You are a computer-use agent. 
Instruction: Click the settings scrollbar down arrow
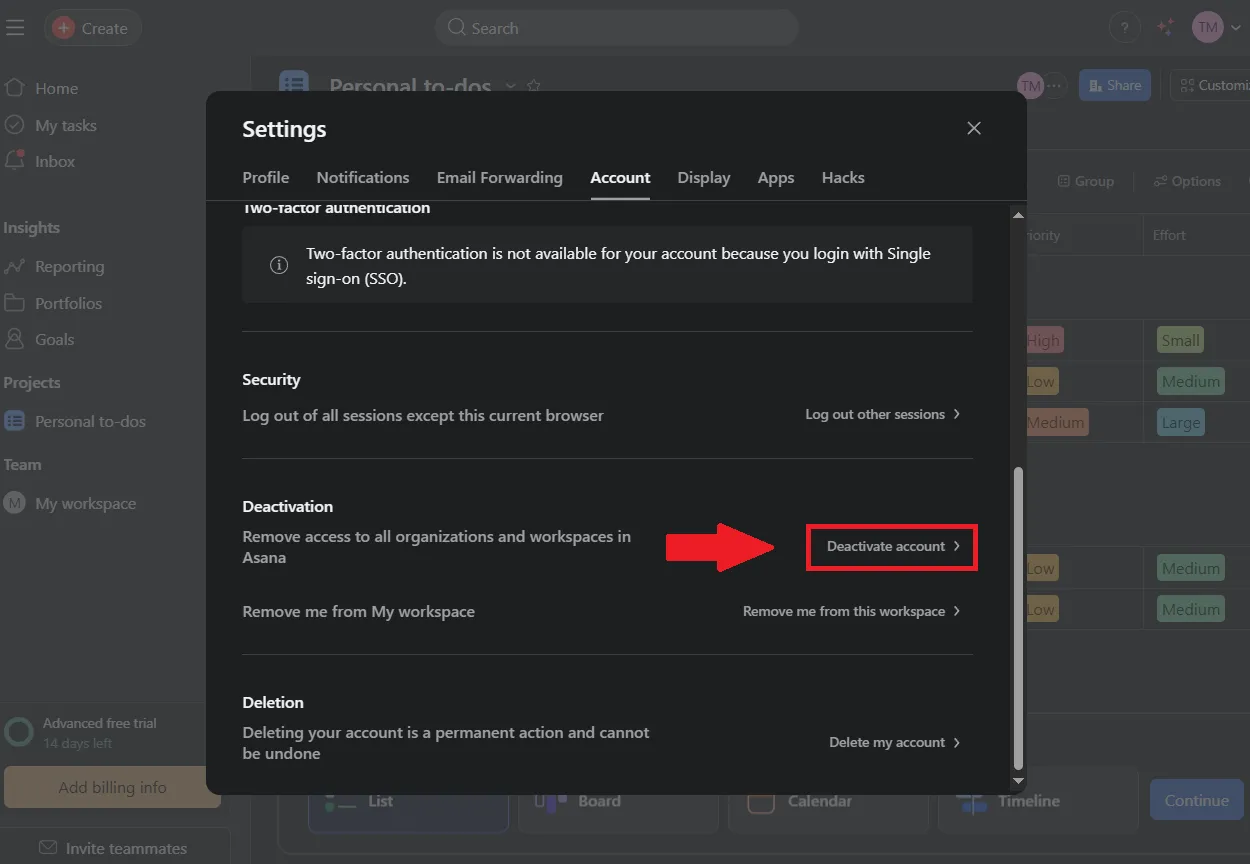point(1018,780)
